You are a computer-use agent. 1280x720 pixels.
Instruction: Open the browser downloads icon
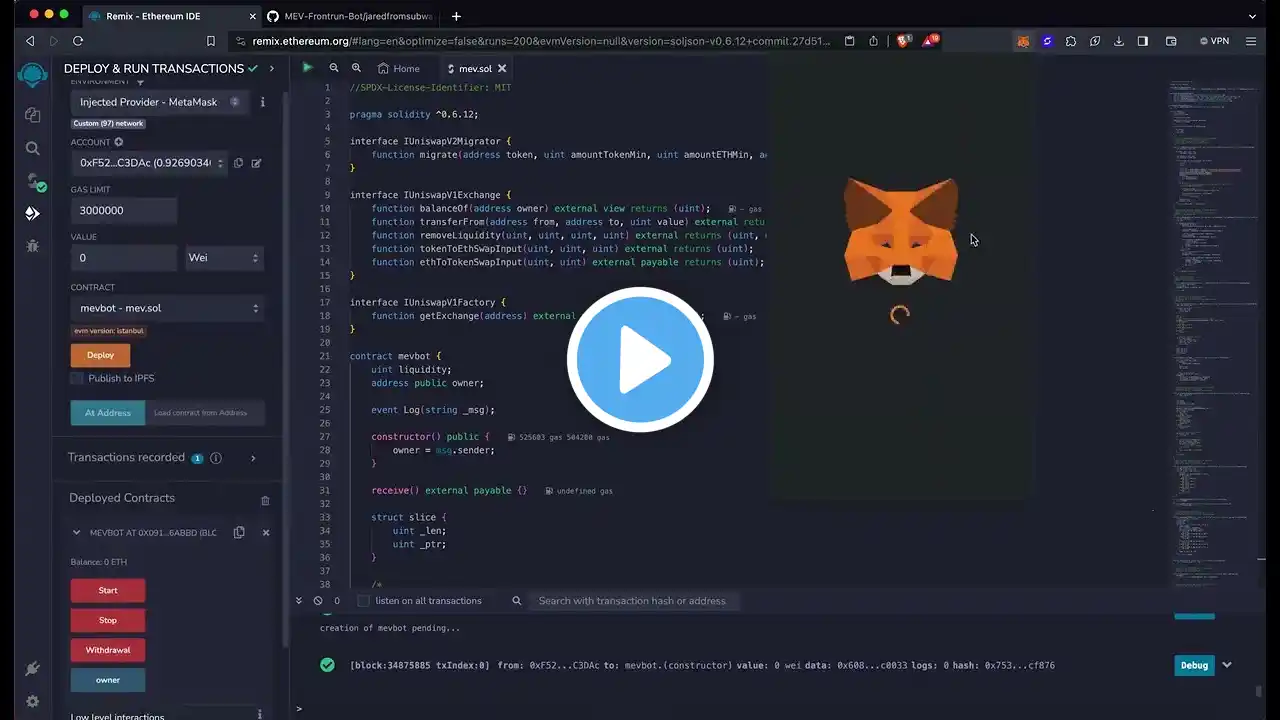tap(1118, 41)
